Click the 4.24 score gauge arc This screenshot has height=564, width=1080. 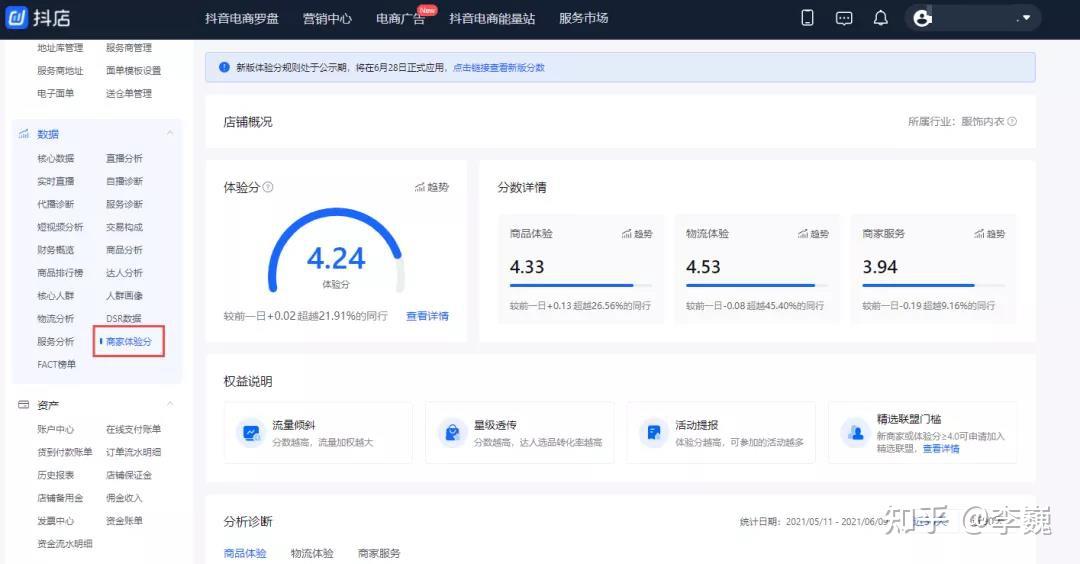336,249
